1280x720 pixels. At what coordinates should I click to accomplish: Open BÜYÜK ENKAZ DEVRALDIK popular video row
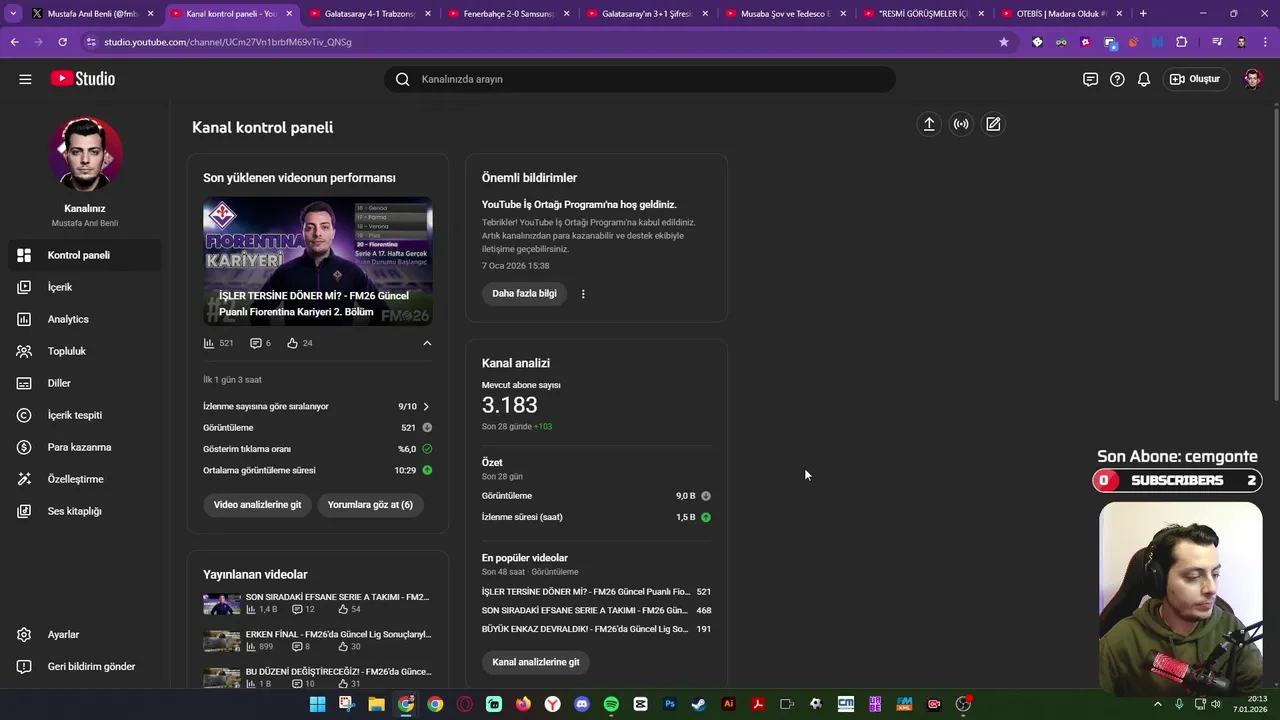pyautogui.click(x=596, y=629)
